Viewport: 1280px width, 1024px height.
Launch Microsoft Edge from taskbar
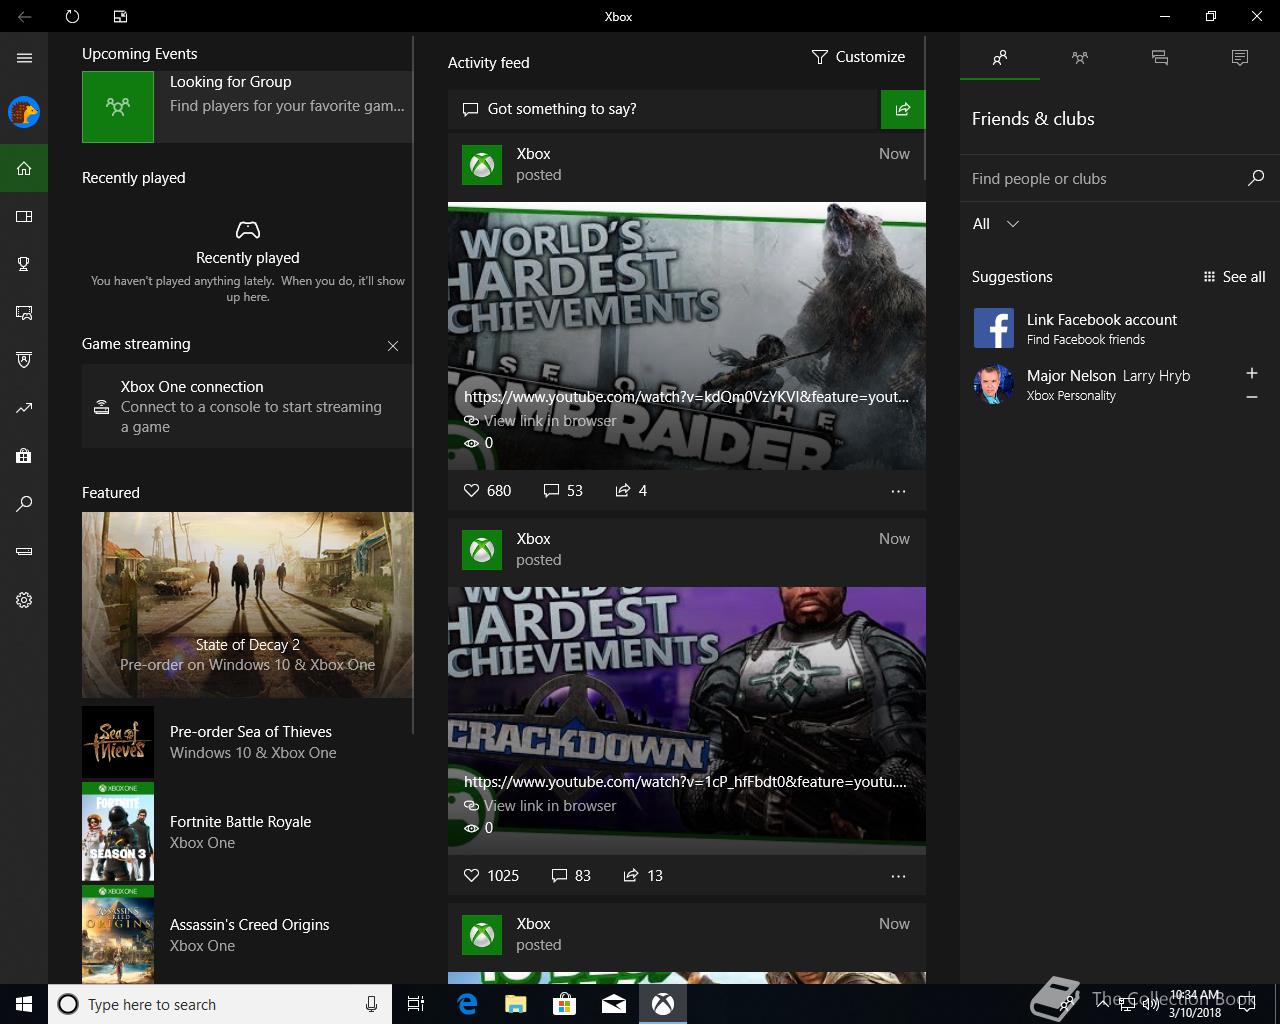[467, 1004]
